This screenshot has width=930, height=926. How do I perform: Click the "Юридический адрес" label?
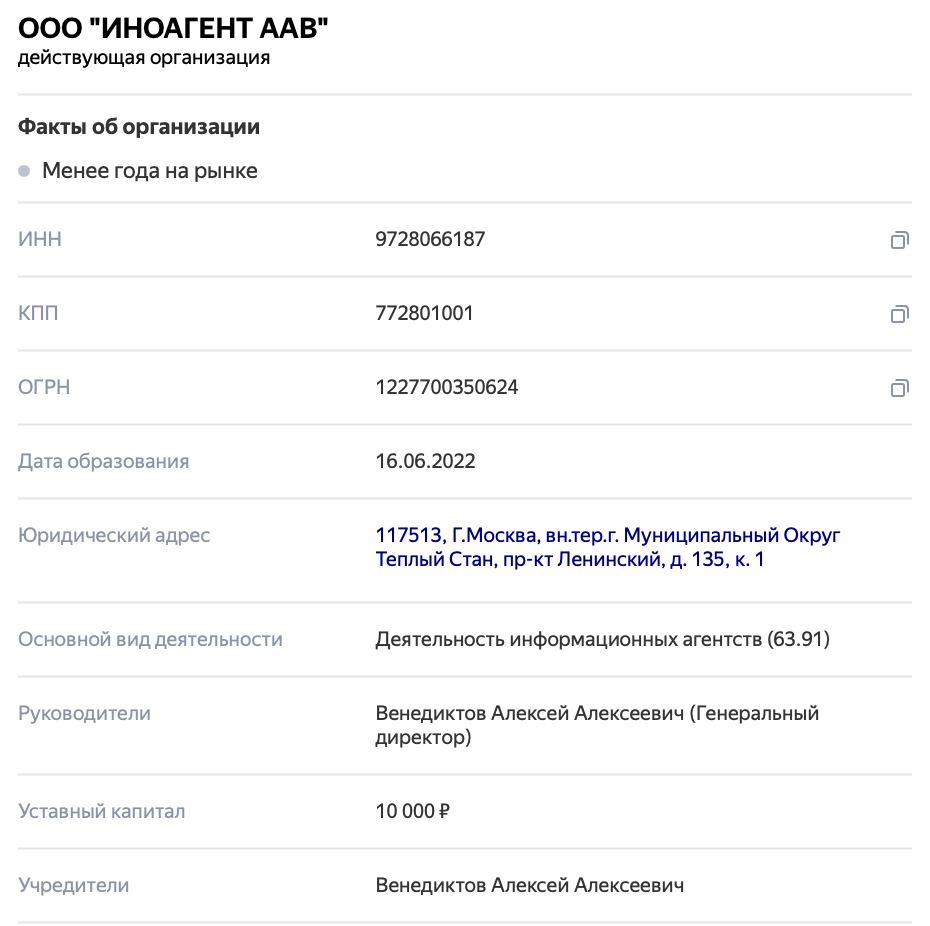click(114, 536)
